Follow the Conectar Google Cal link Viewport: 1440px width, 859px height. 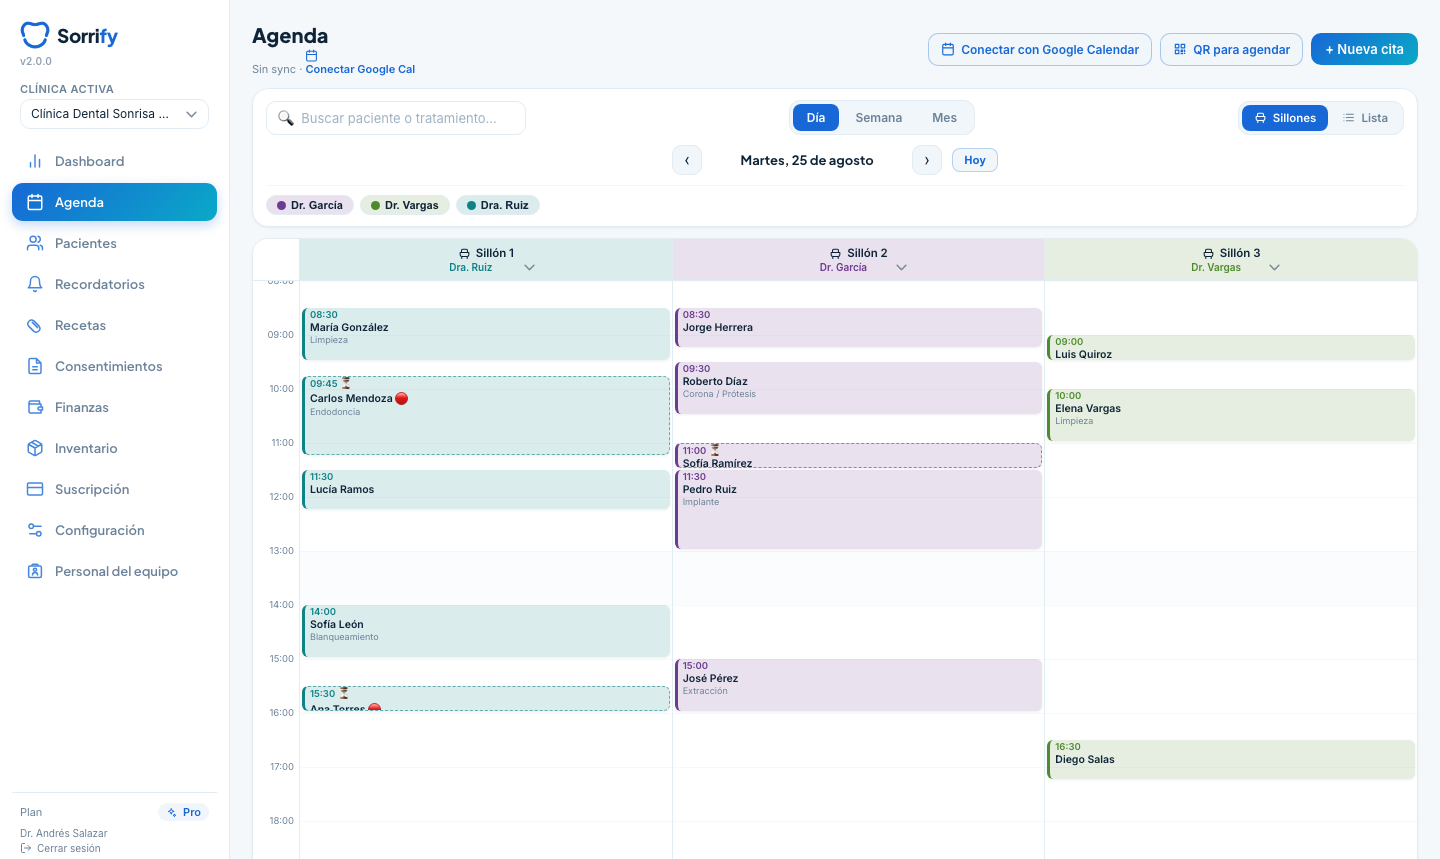point(360,69)
